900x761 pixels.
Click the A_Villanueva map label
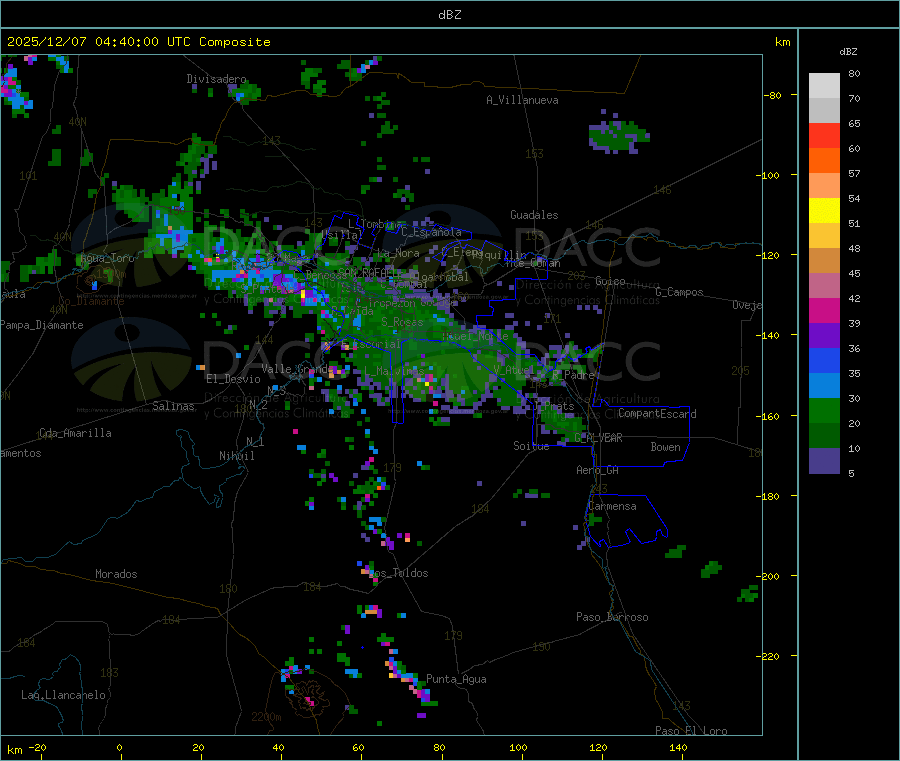tap(522, 100)
